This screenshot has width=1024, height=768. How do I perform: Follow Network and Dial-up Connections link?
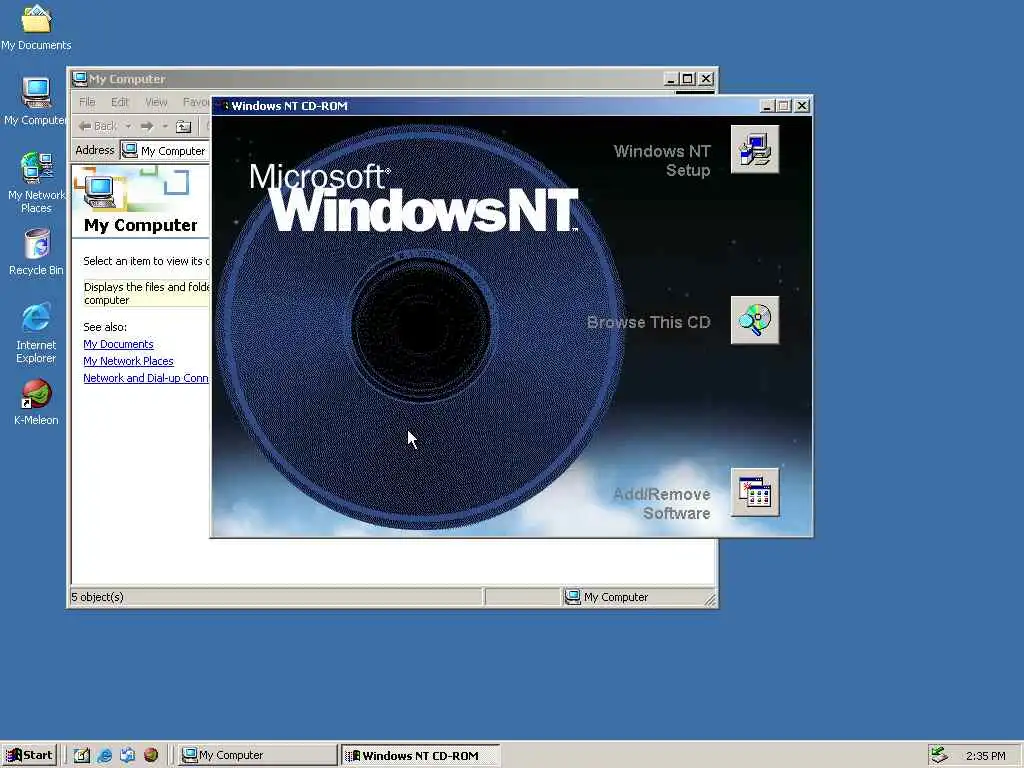146,378
